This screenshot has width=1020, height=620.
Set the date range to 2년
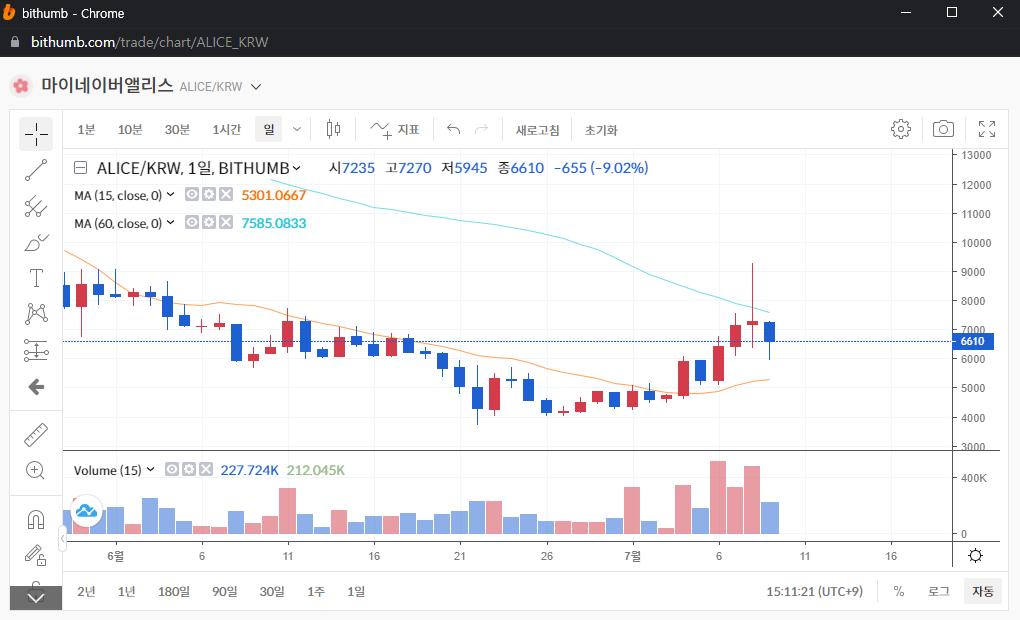pos(86,591)
